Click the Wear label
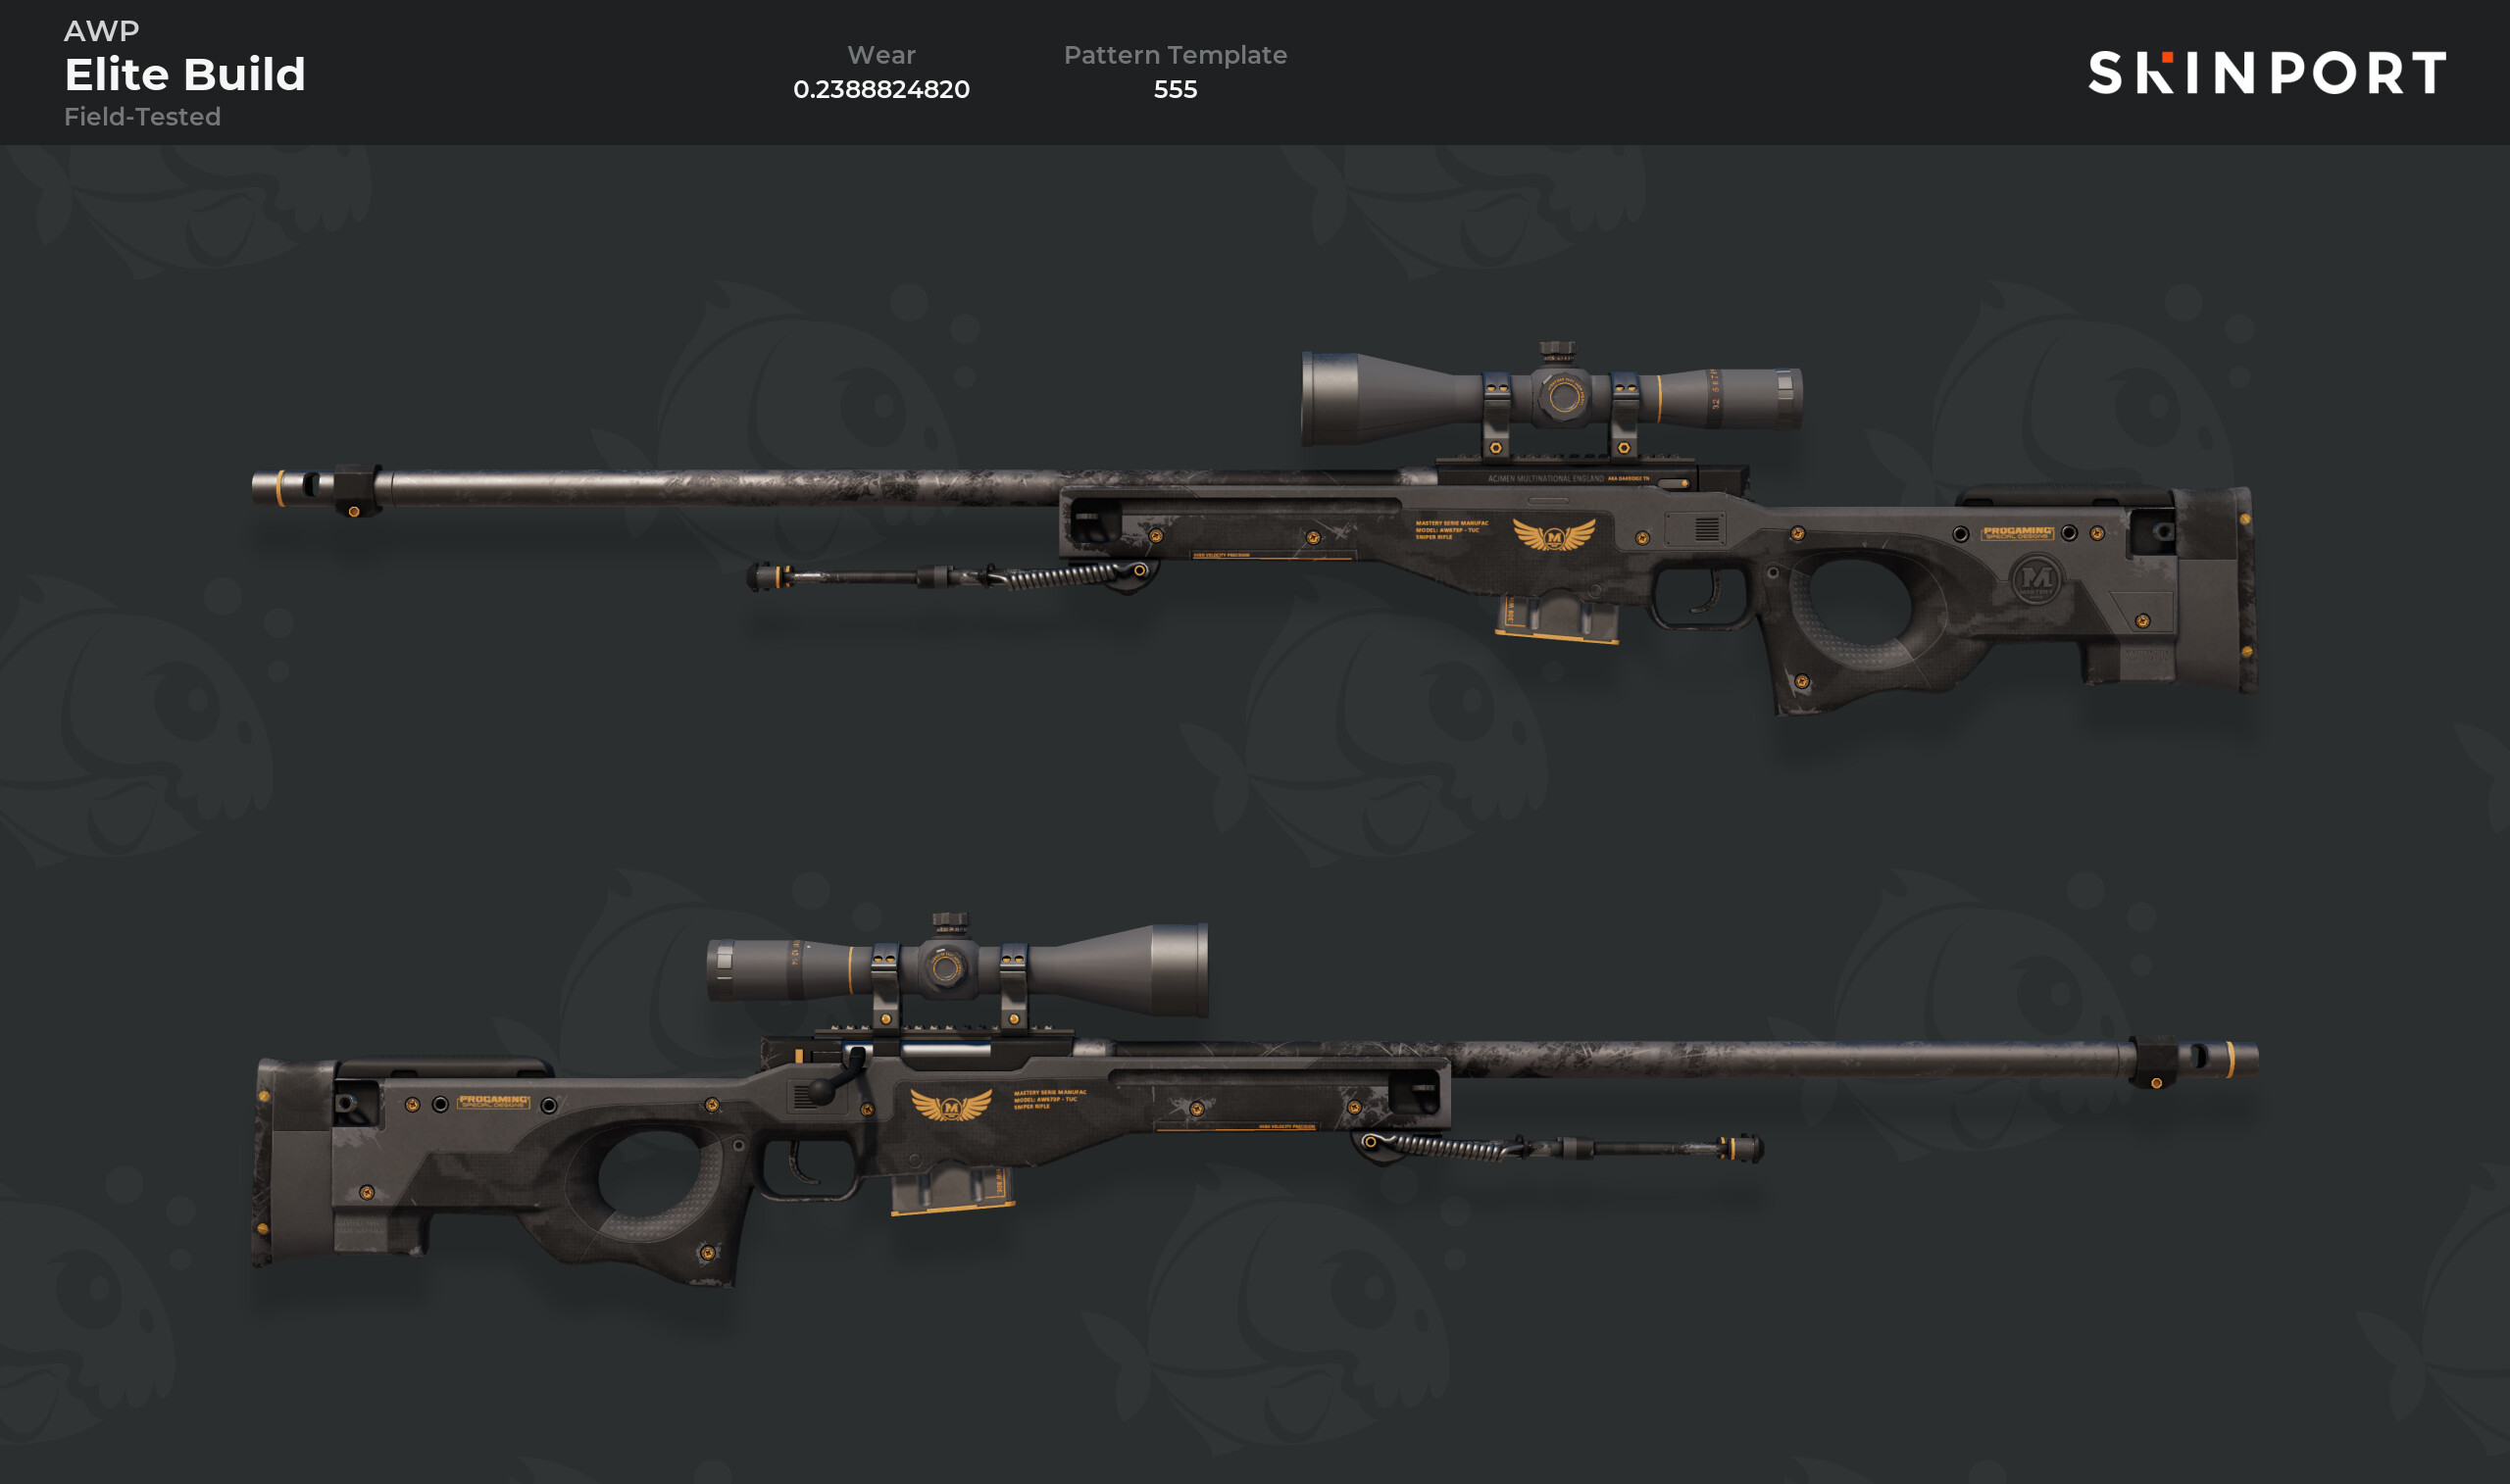Viewport: 2510px width, 1484px height. coord(881,55)
